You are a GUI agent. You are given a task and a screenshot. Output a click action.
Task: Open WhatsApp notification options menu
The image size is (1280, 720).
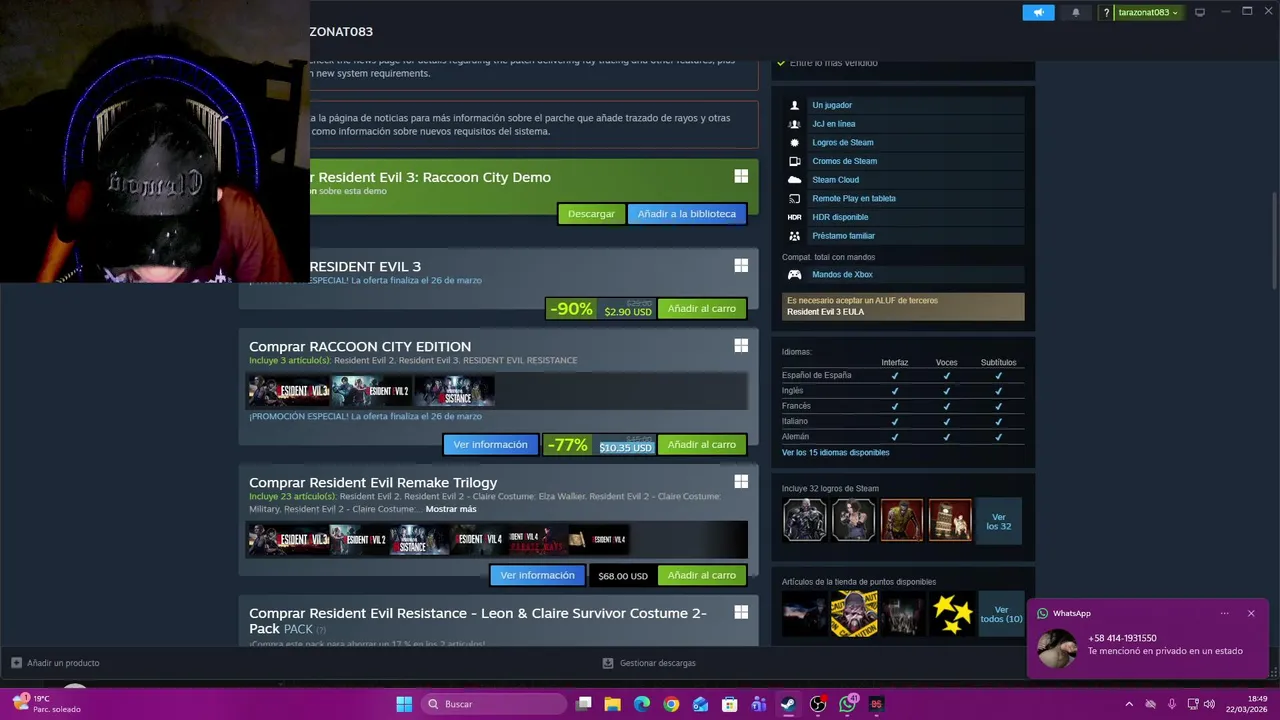(1224, 614)
